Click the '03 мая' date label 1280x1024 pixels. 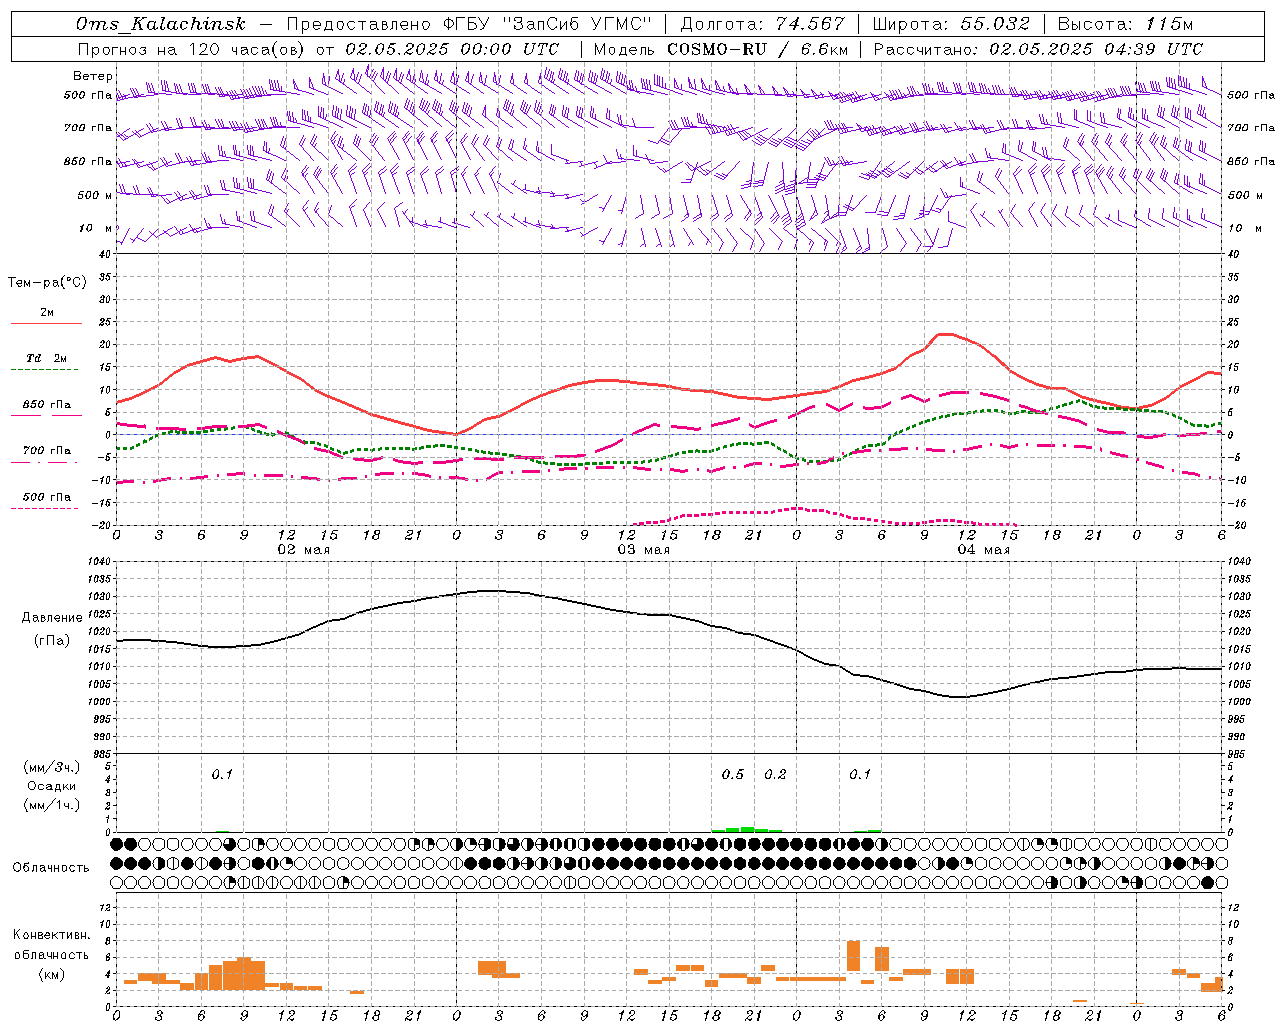click(643, 550)
